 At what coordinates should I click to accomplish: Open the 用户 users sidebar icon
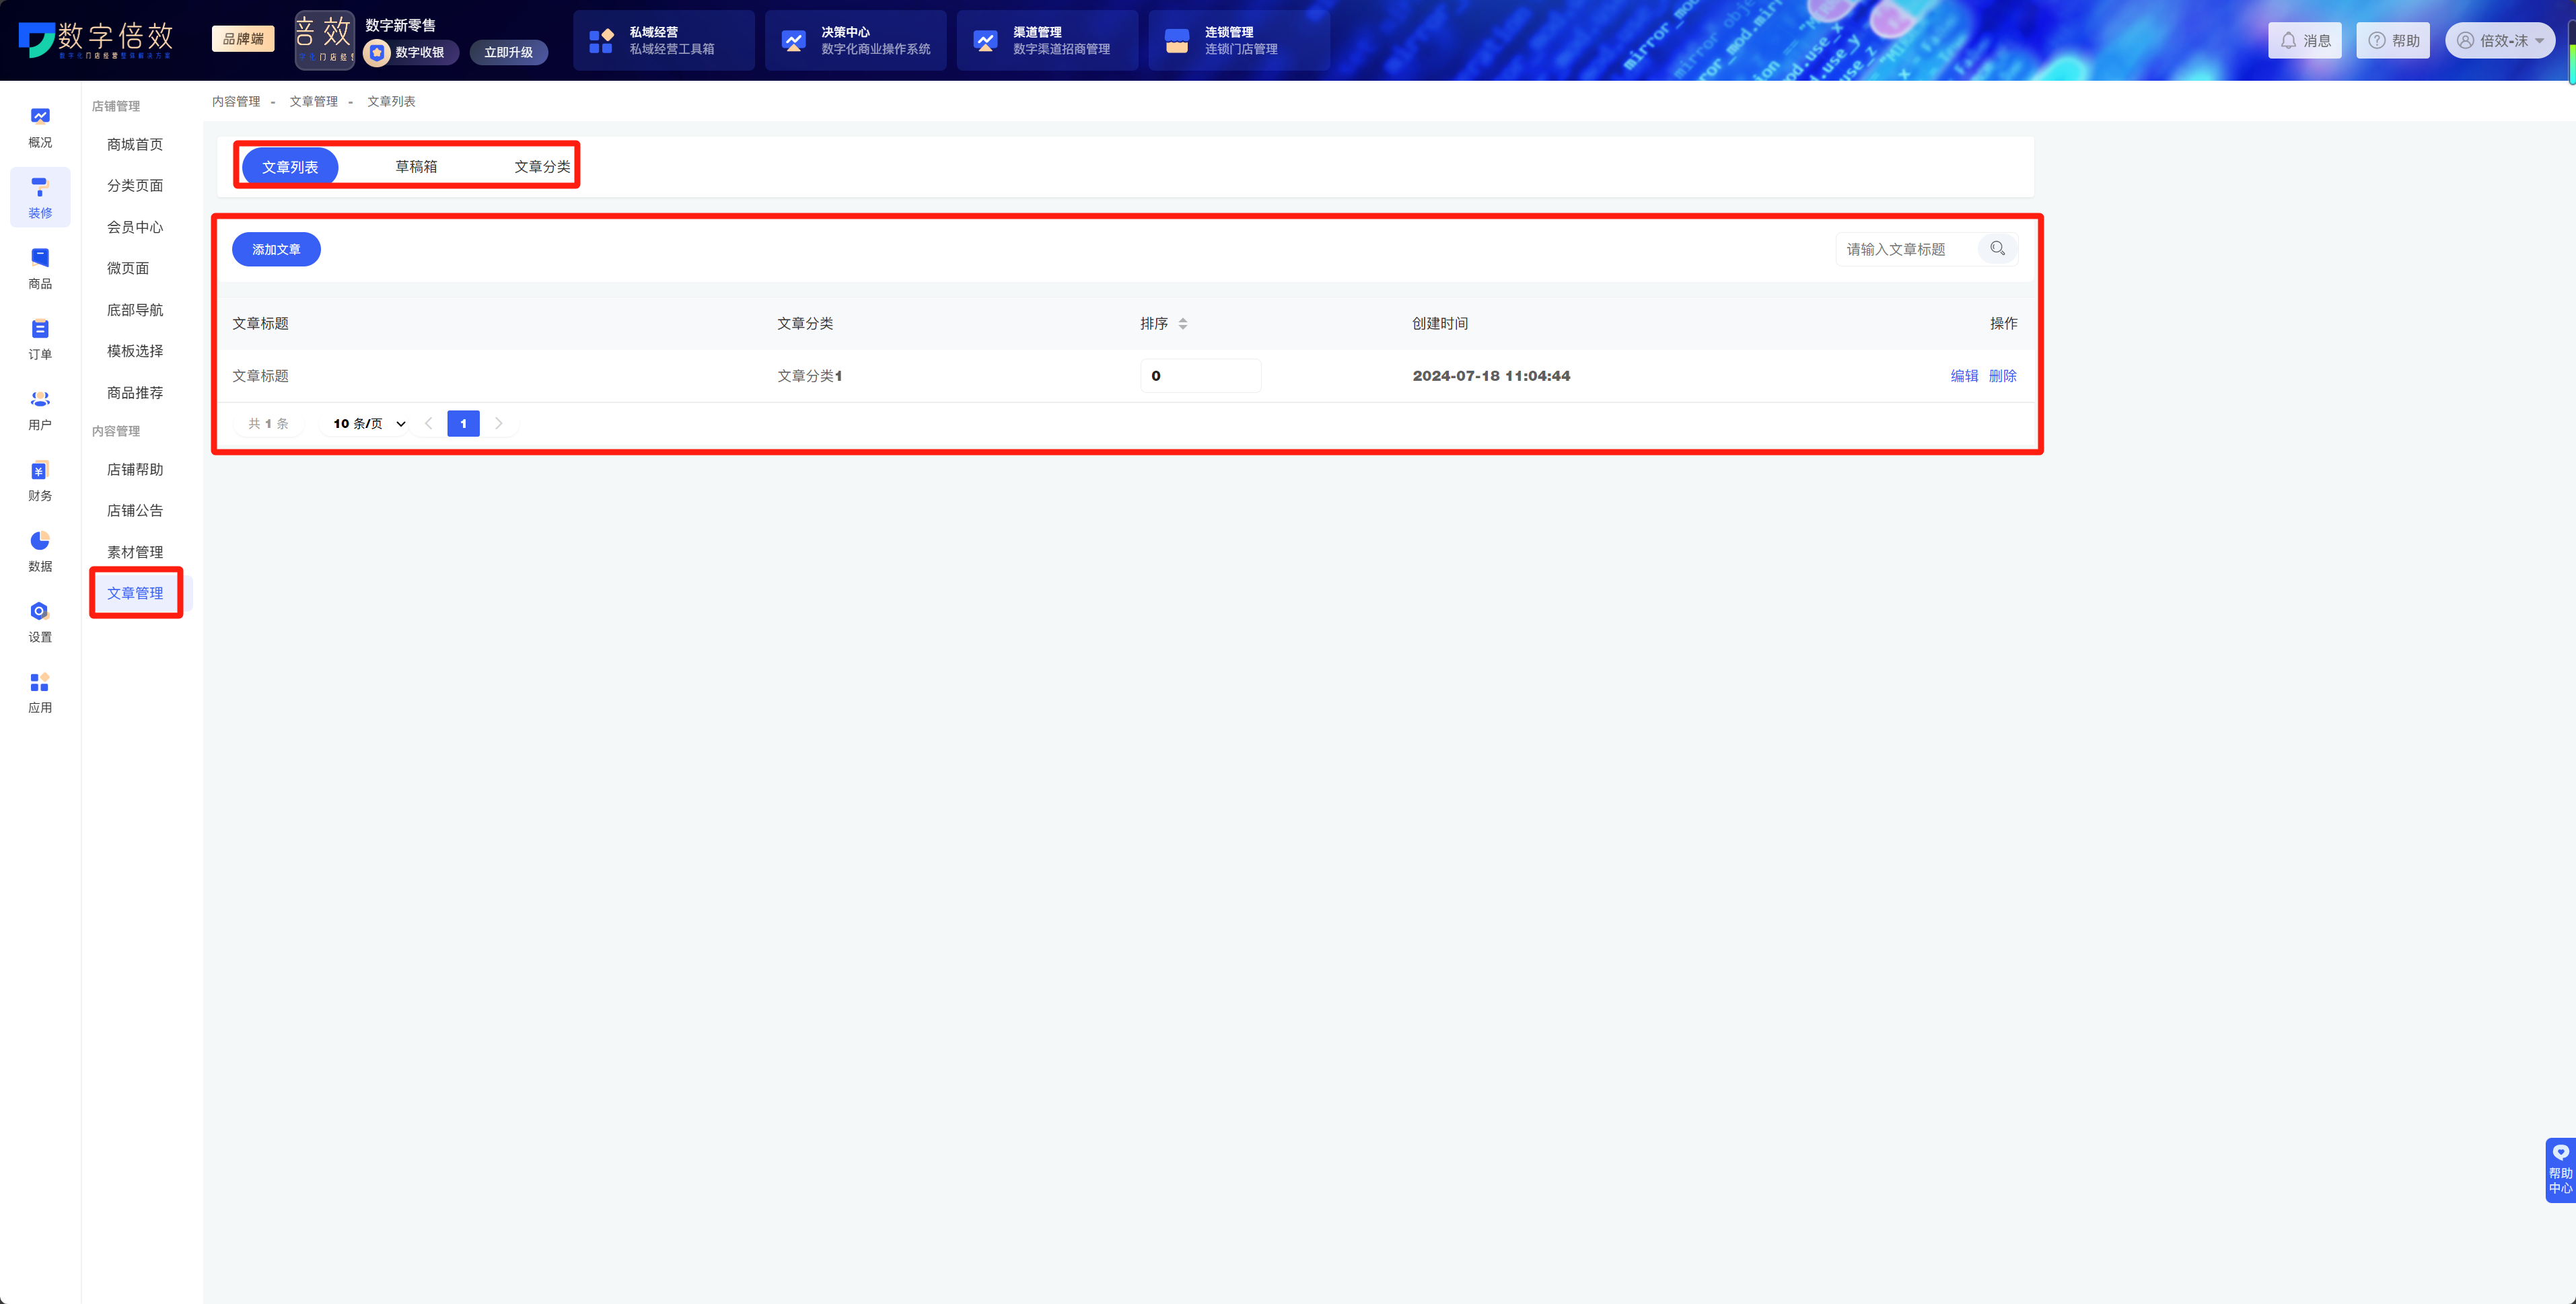click(40, 410)
